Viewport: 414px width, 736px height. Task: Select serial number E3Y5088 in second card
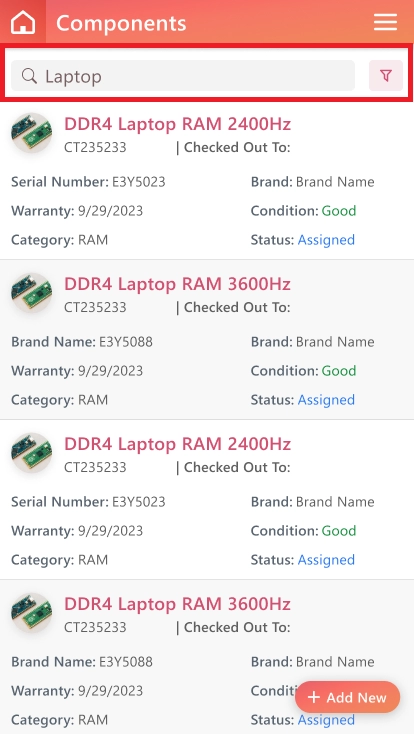click(x=126, y=342)
